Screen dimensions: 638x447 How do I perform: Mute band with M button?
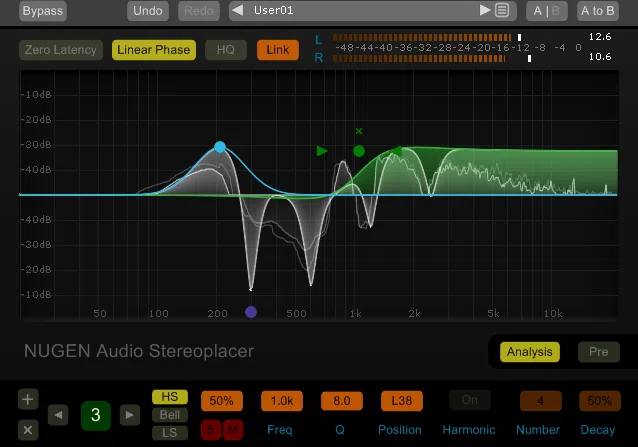233,430
